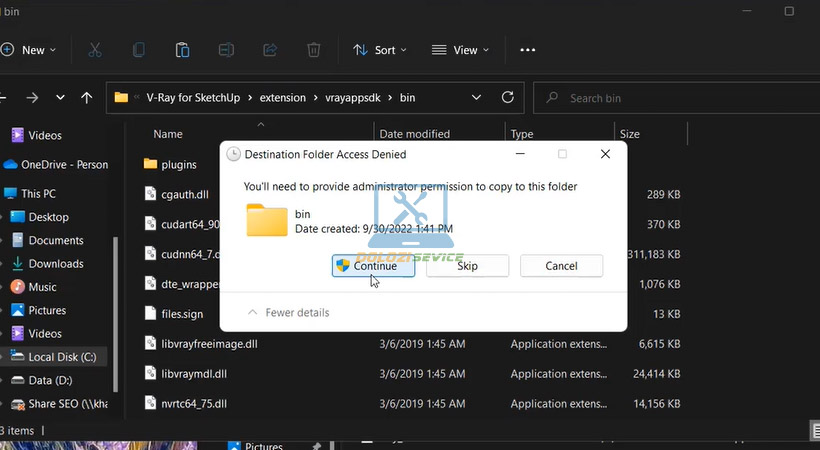
Task: Refresh the current folder view
Action: point(508,98)
